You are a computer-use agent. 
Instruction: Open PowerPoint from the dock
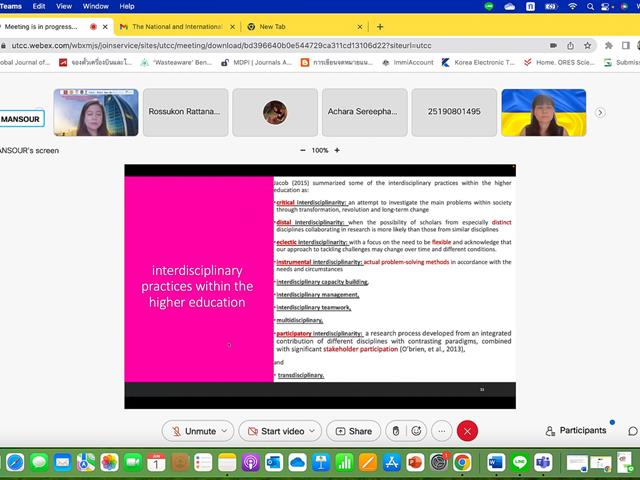[x=415, y=462]
